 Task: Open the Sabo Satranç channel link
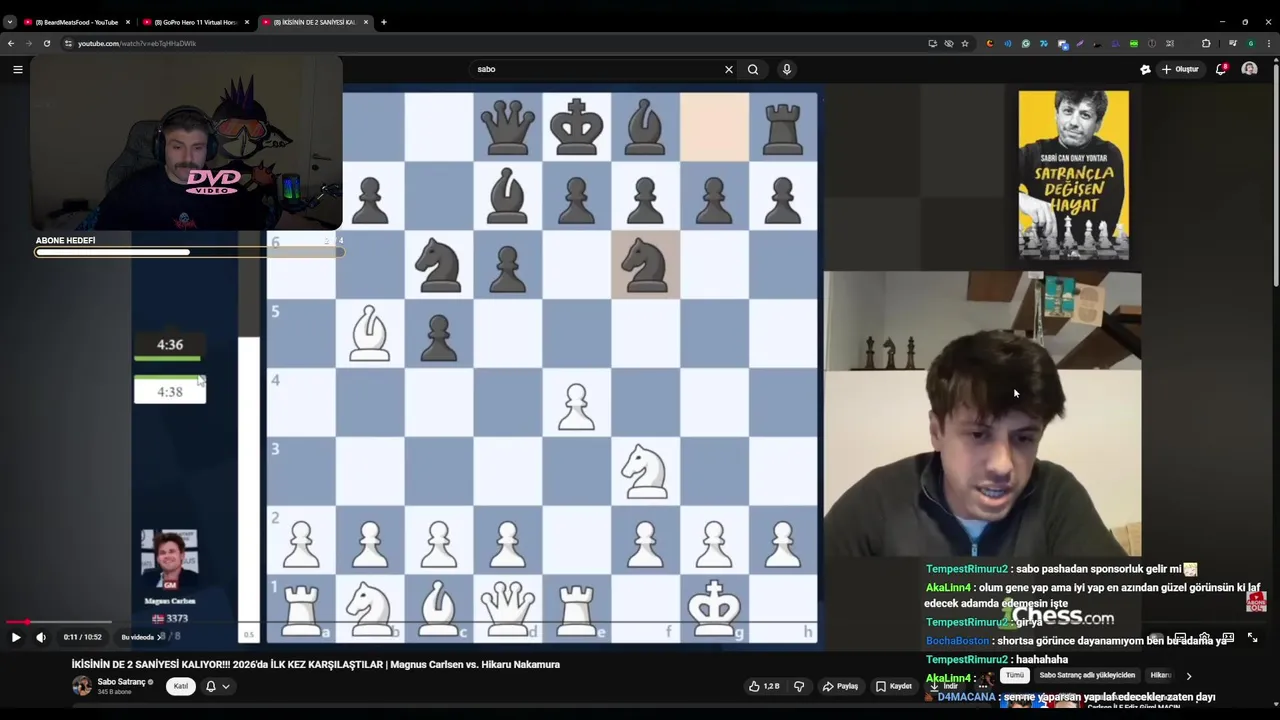(122, 682)
